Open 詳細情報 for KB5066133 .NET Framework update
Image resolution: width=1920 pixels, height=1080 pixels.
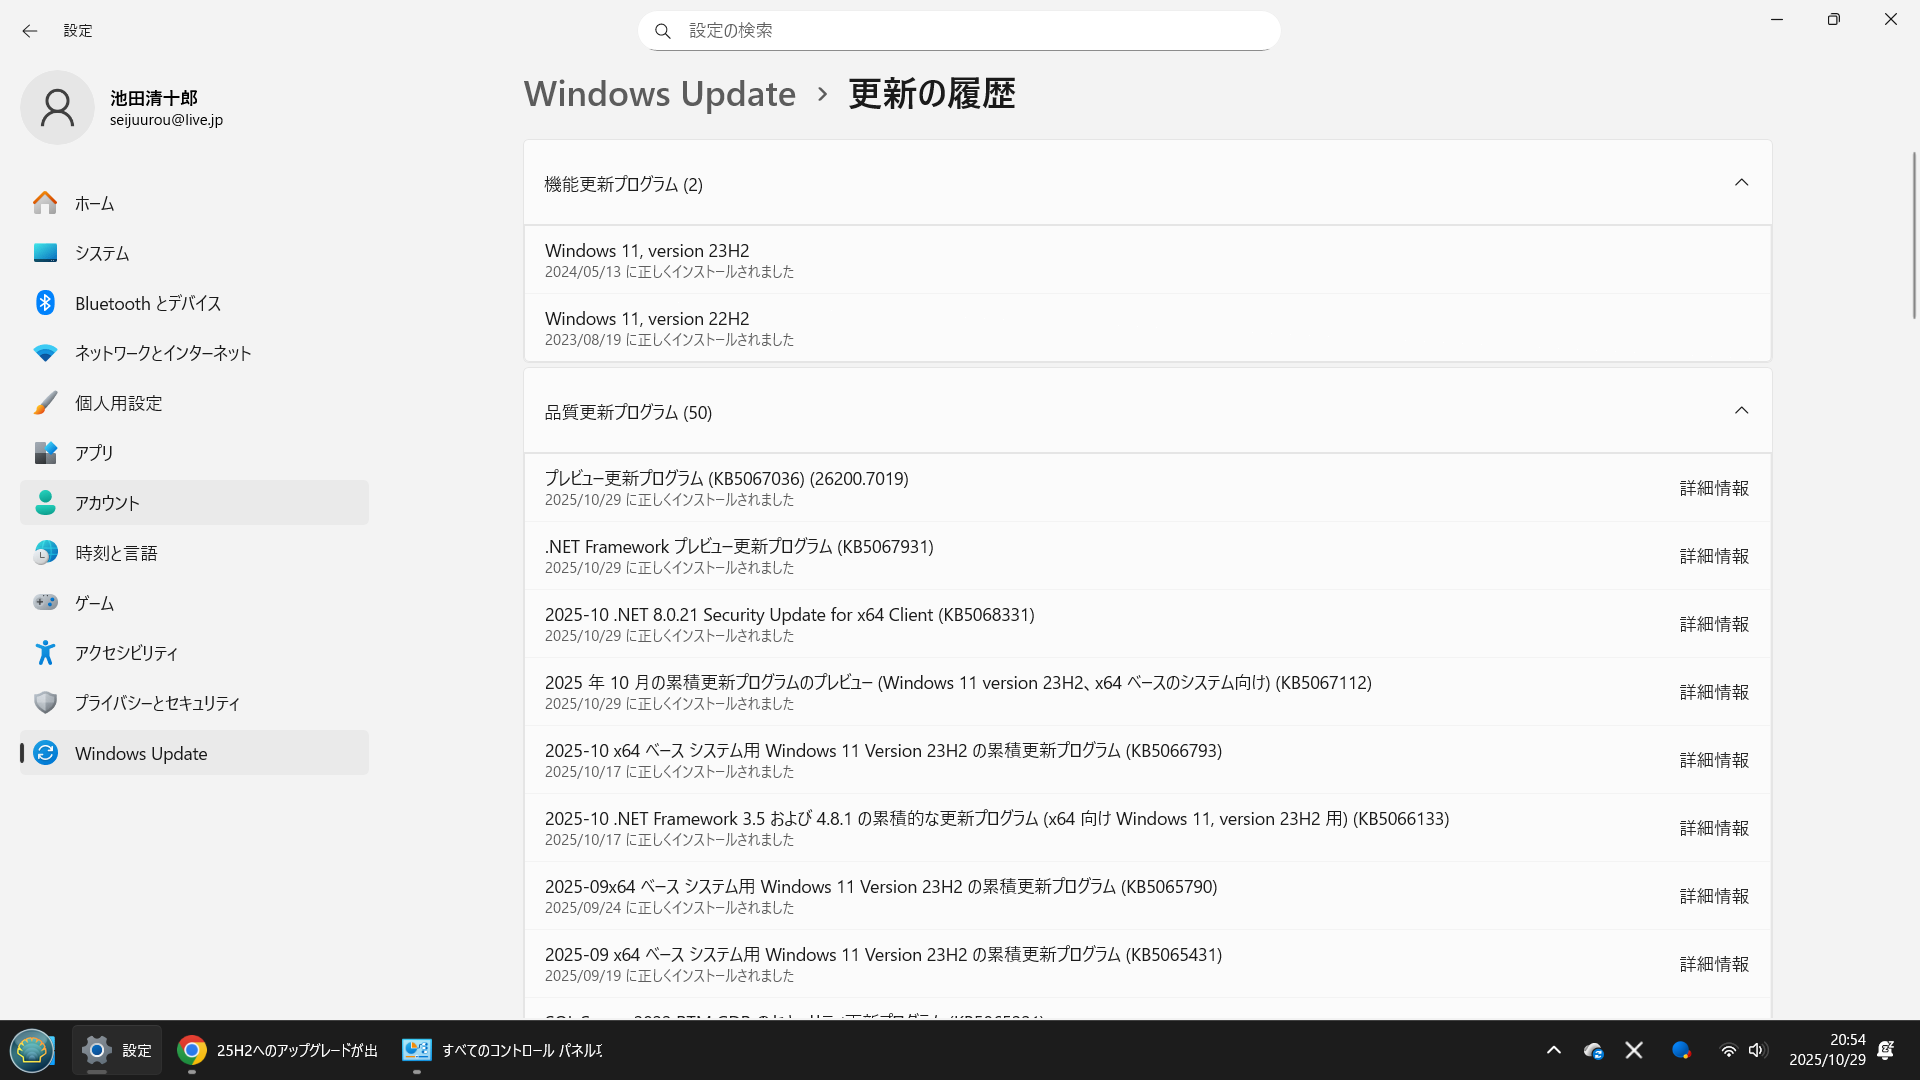click(1714, 828)
